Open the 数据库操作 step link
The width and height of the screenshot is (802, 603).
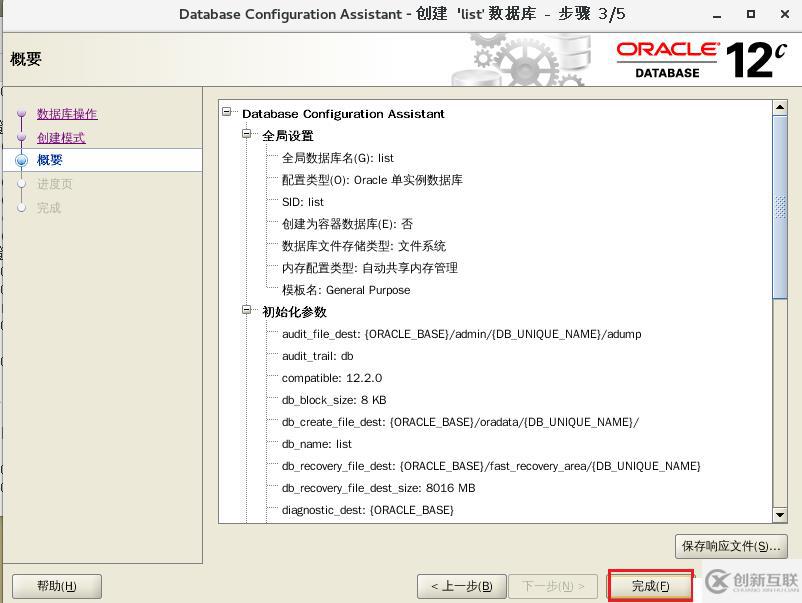(67, 114)
